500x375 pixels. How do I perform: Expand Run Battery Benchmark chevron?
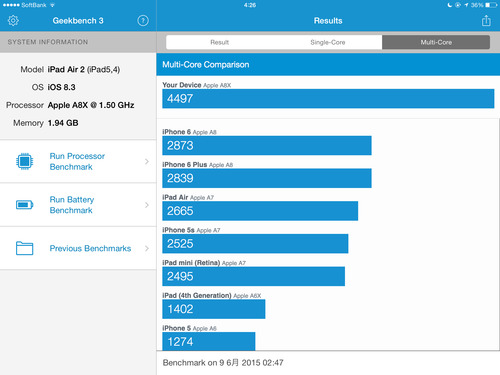(x=147, y=205)
